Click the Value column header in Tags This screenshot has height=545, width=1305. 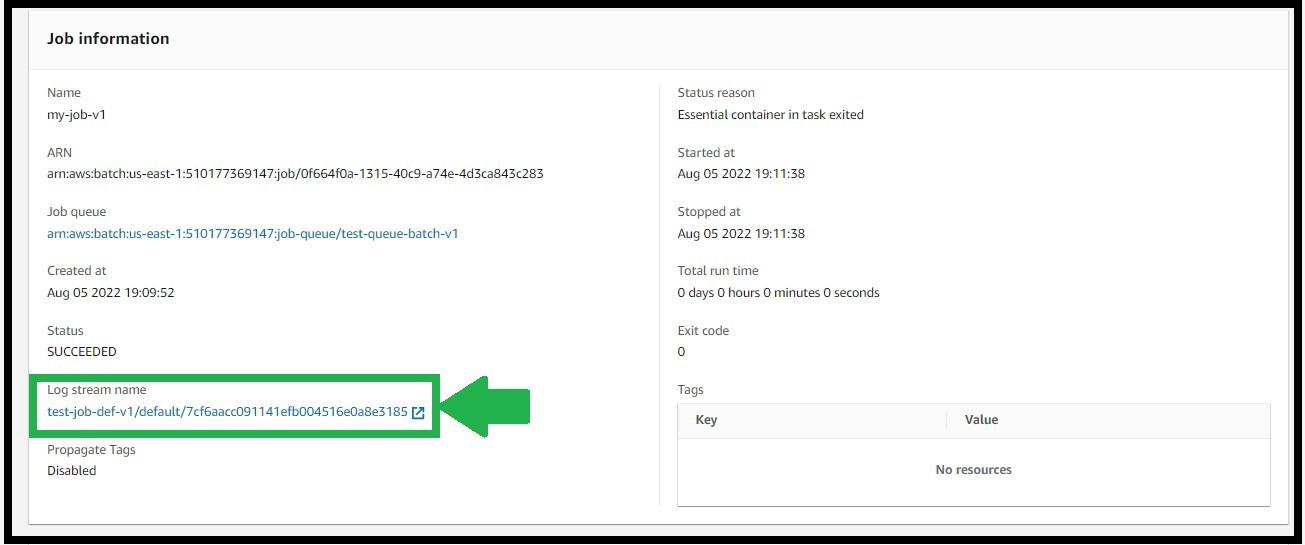point(981,420)
